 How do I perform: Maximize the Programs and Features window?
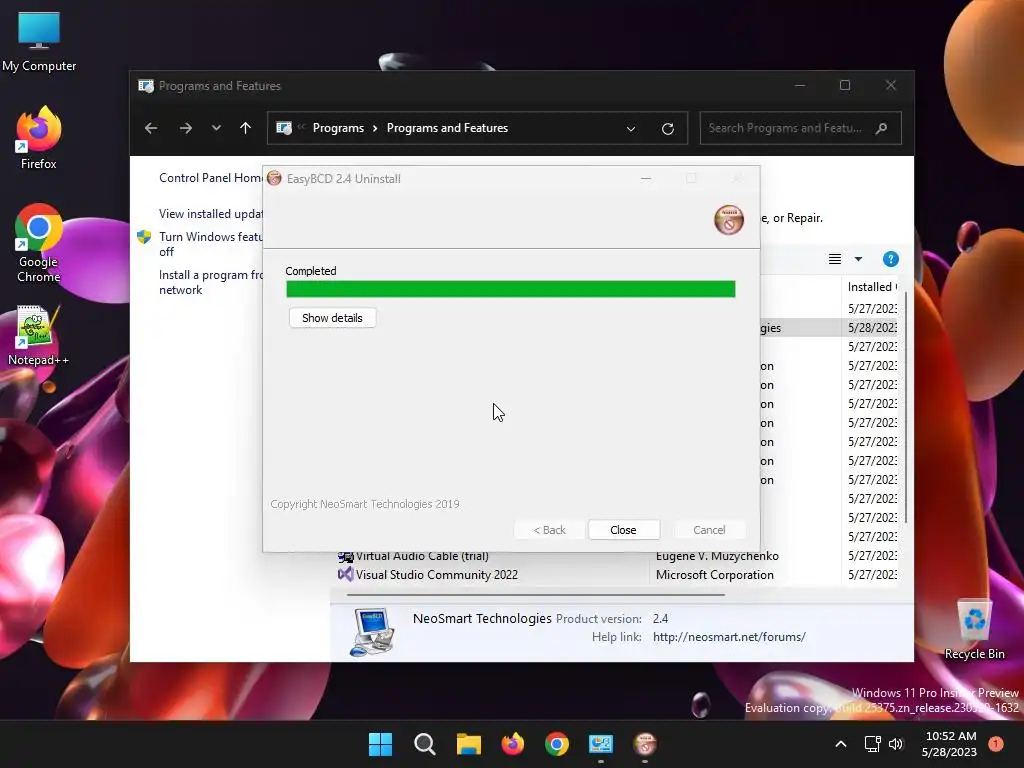(845, 86)
